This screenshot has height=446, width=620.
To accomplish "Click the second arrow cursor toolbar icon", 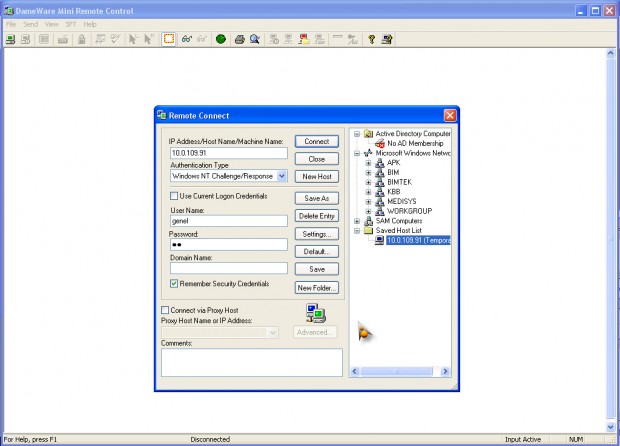I will click(148, 39).
